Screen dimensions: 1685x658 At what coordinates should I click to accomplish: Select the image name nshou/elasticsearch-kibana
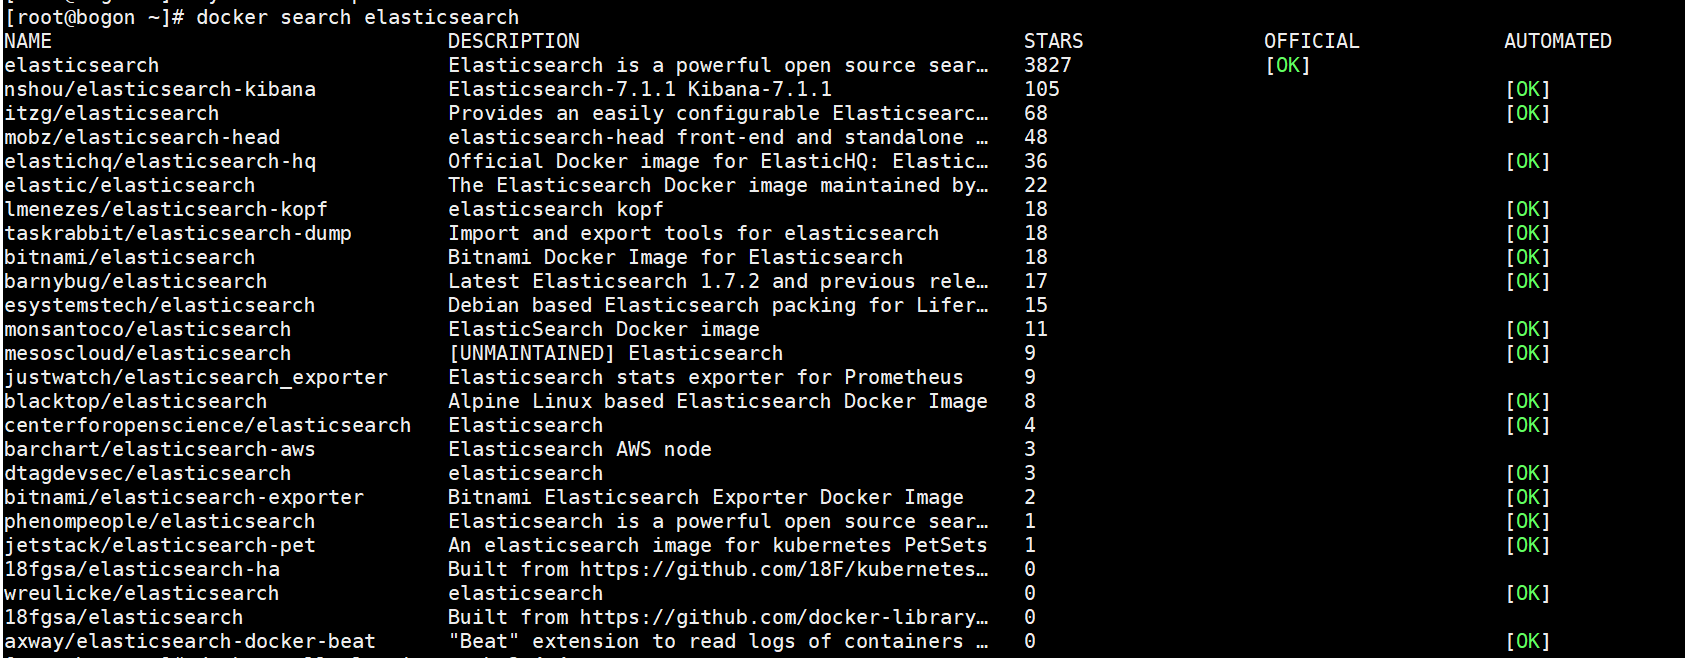pyautogui.click(x=160, y=89)
